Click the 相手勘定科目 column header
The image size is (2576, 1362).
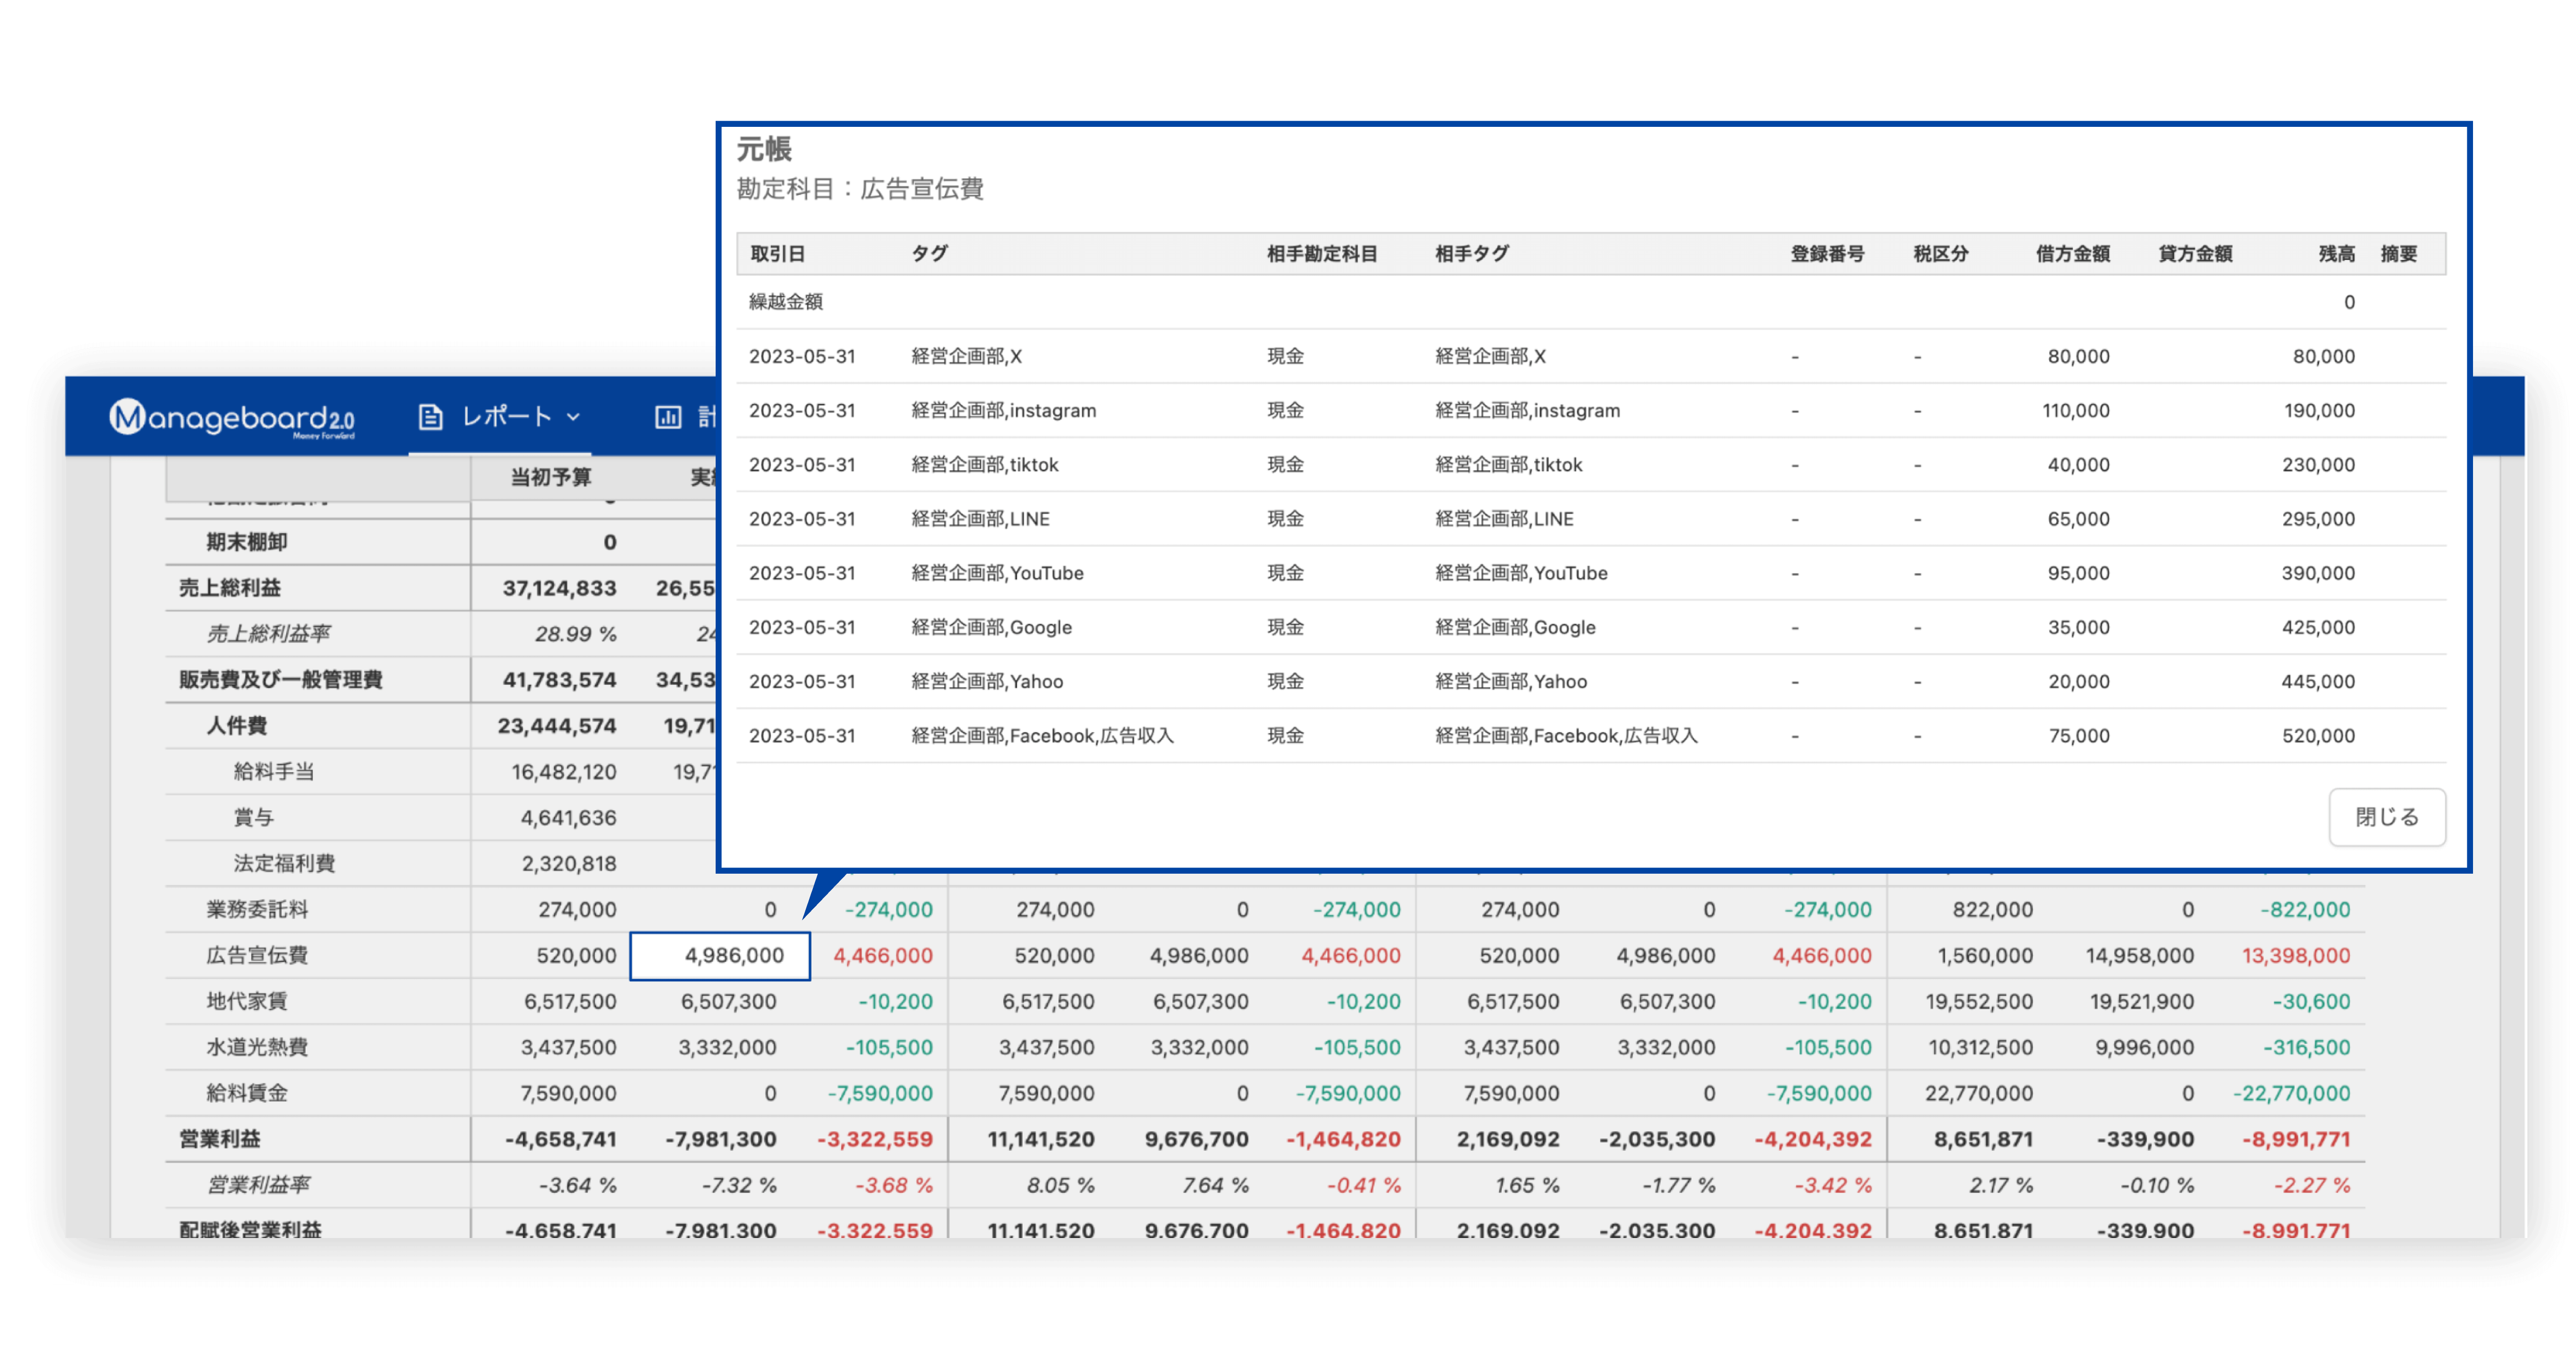(1321, 254)
